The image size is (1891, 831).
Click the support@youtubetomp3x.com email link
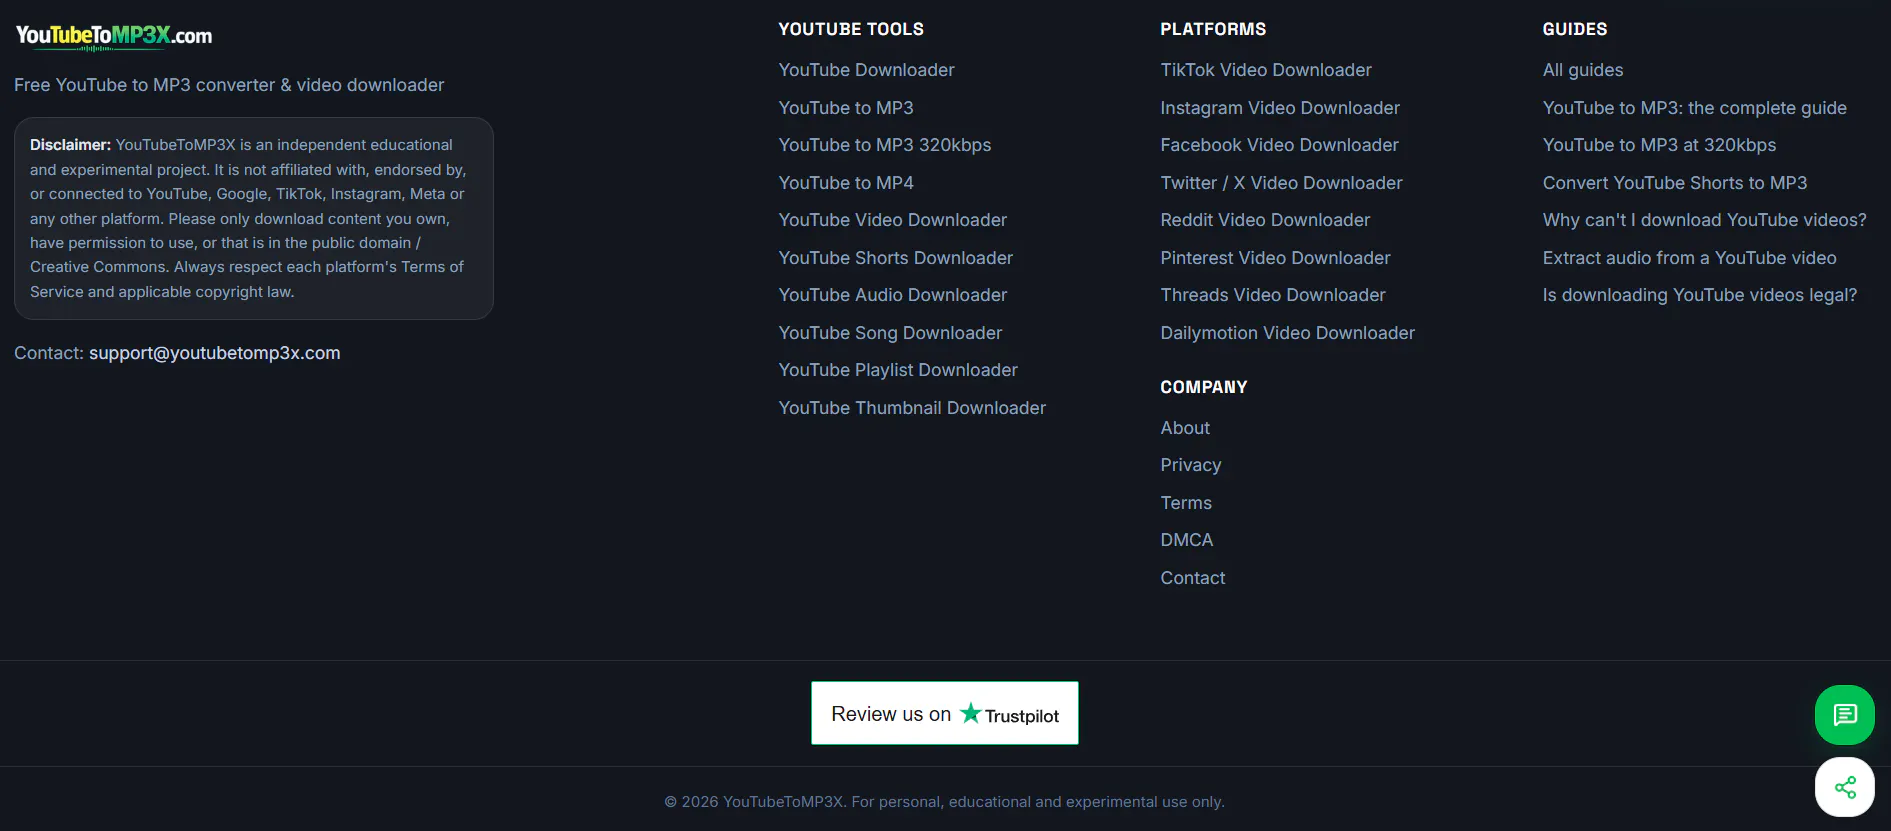pos(215,353)
